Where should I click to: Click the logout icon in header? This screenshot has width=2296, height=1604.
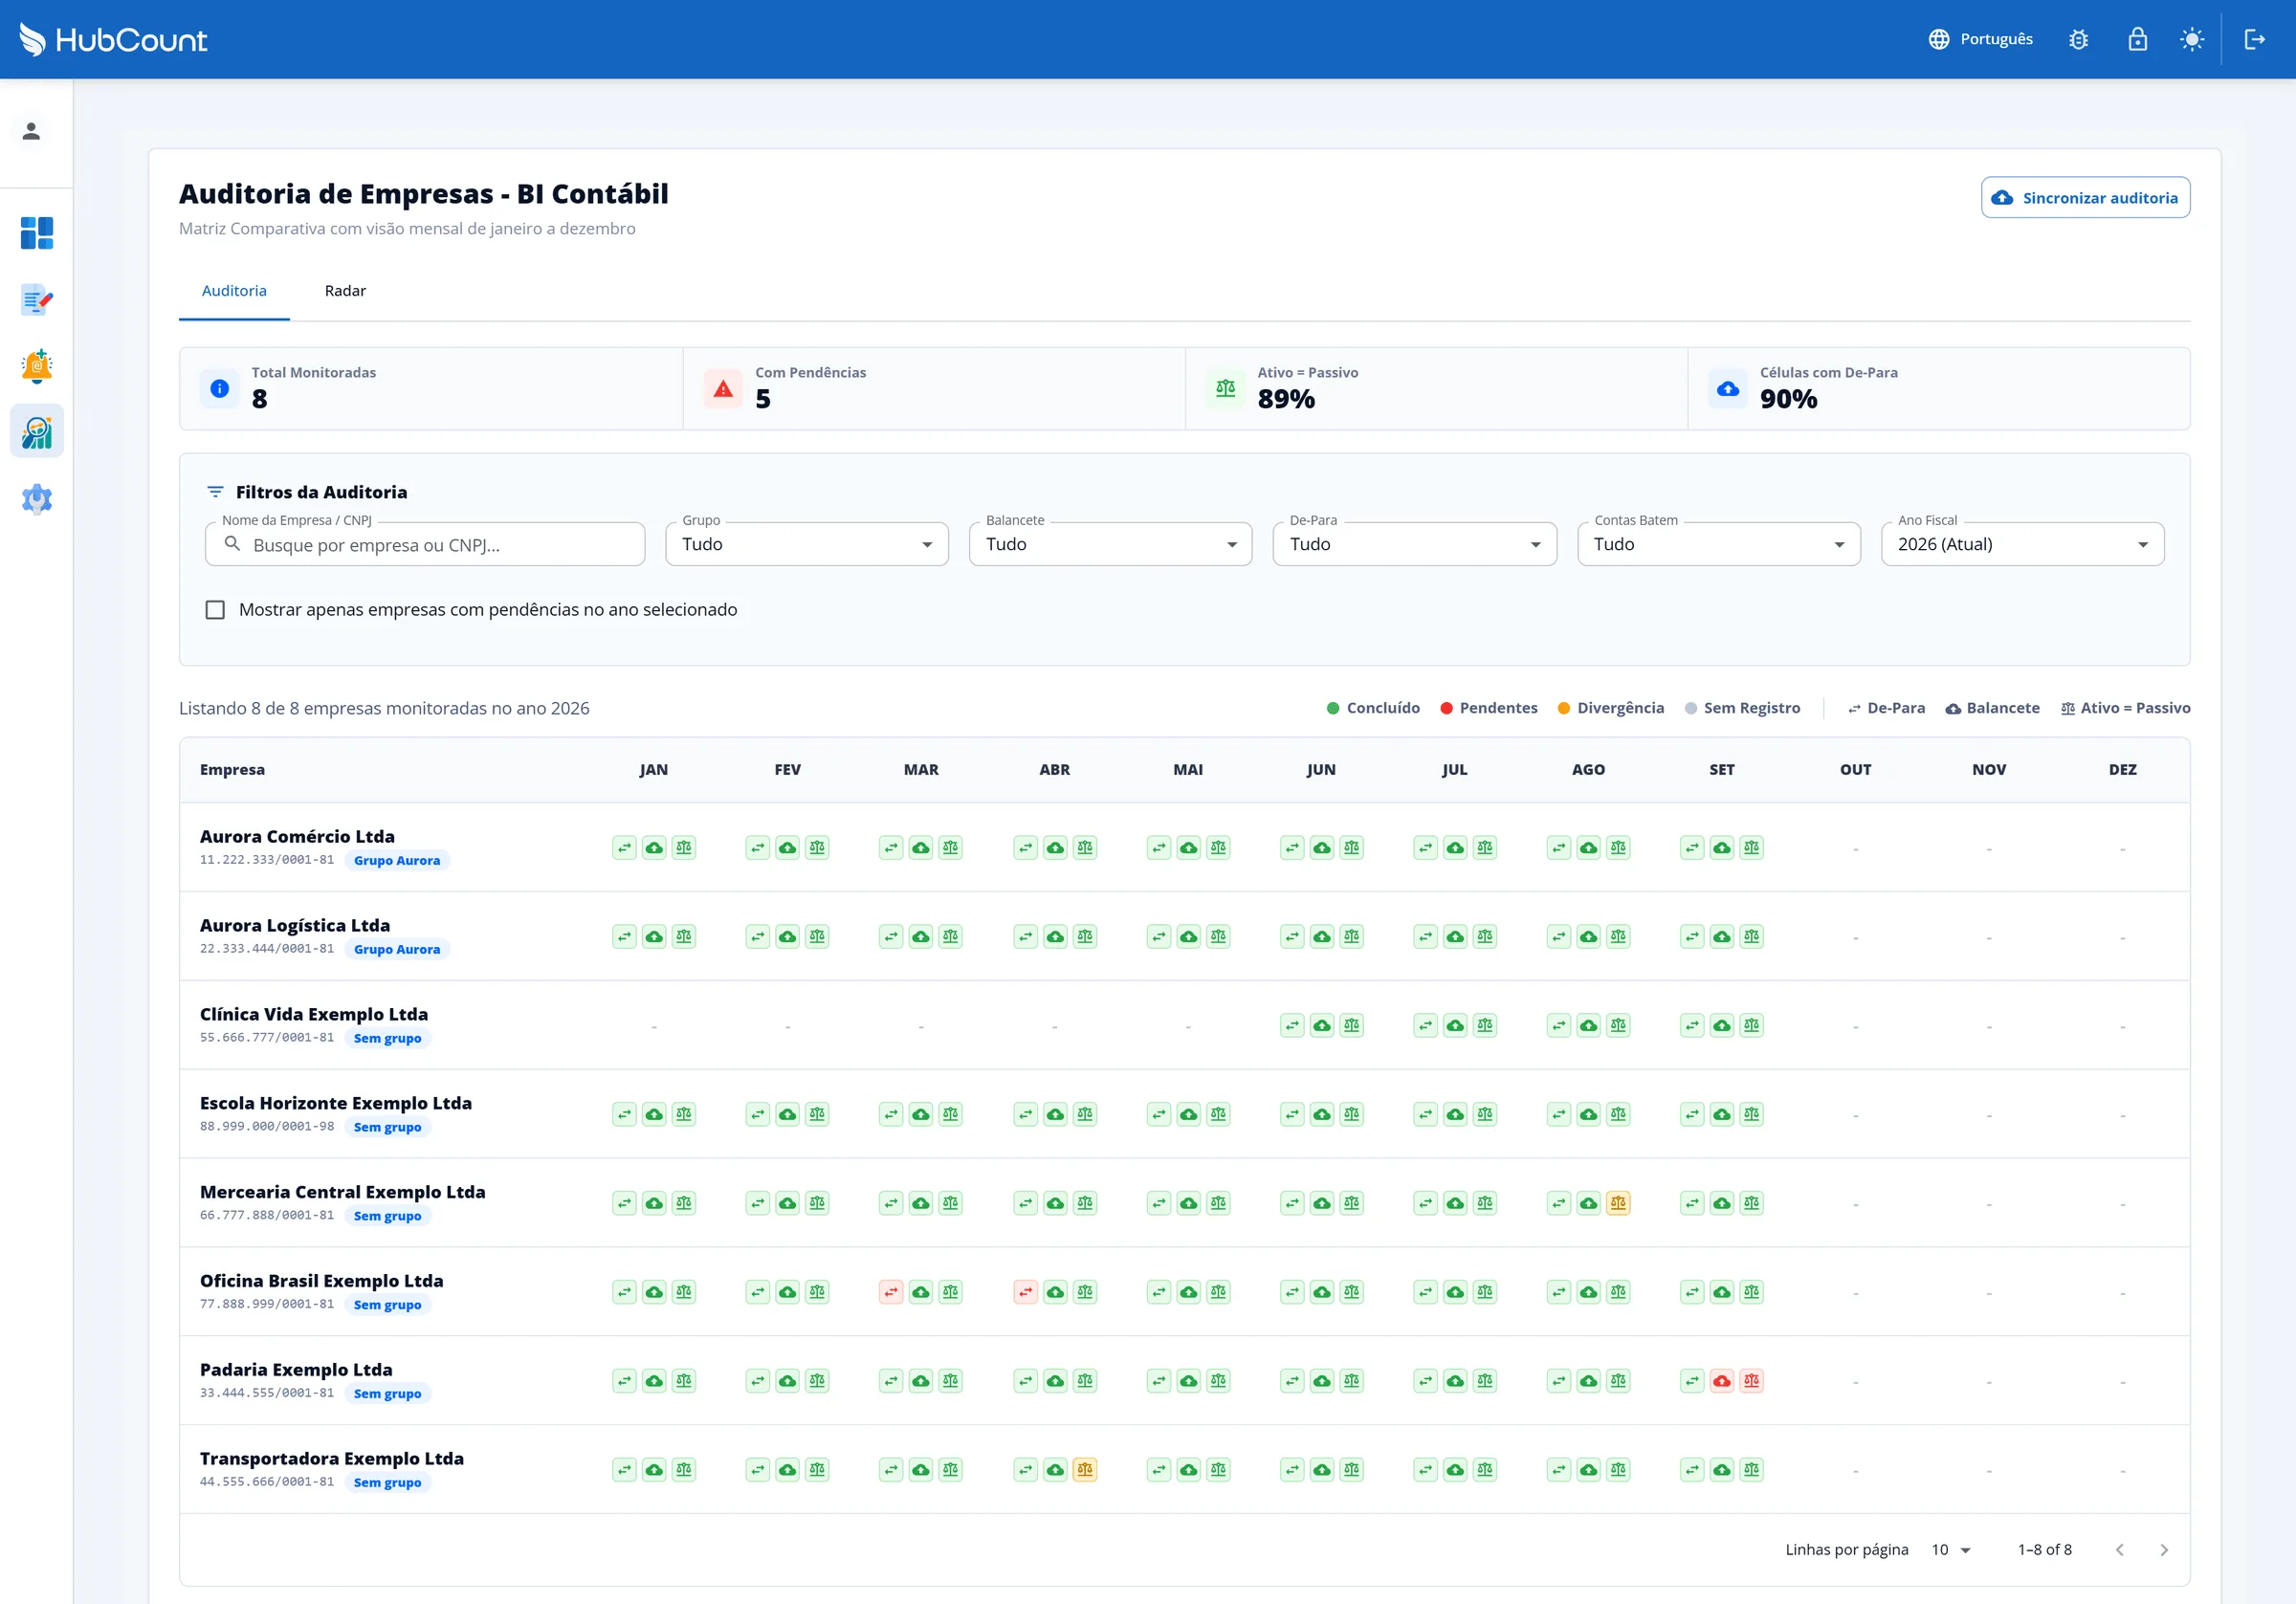[x=2254, y=39]
